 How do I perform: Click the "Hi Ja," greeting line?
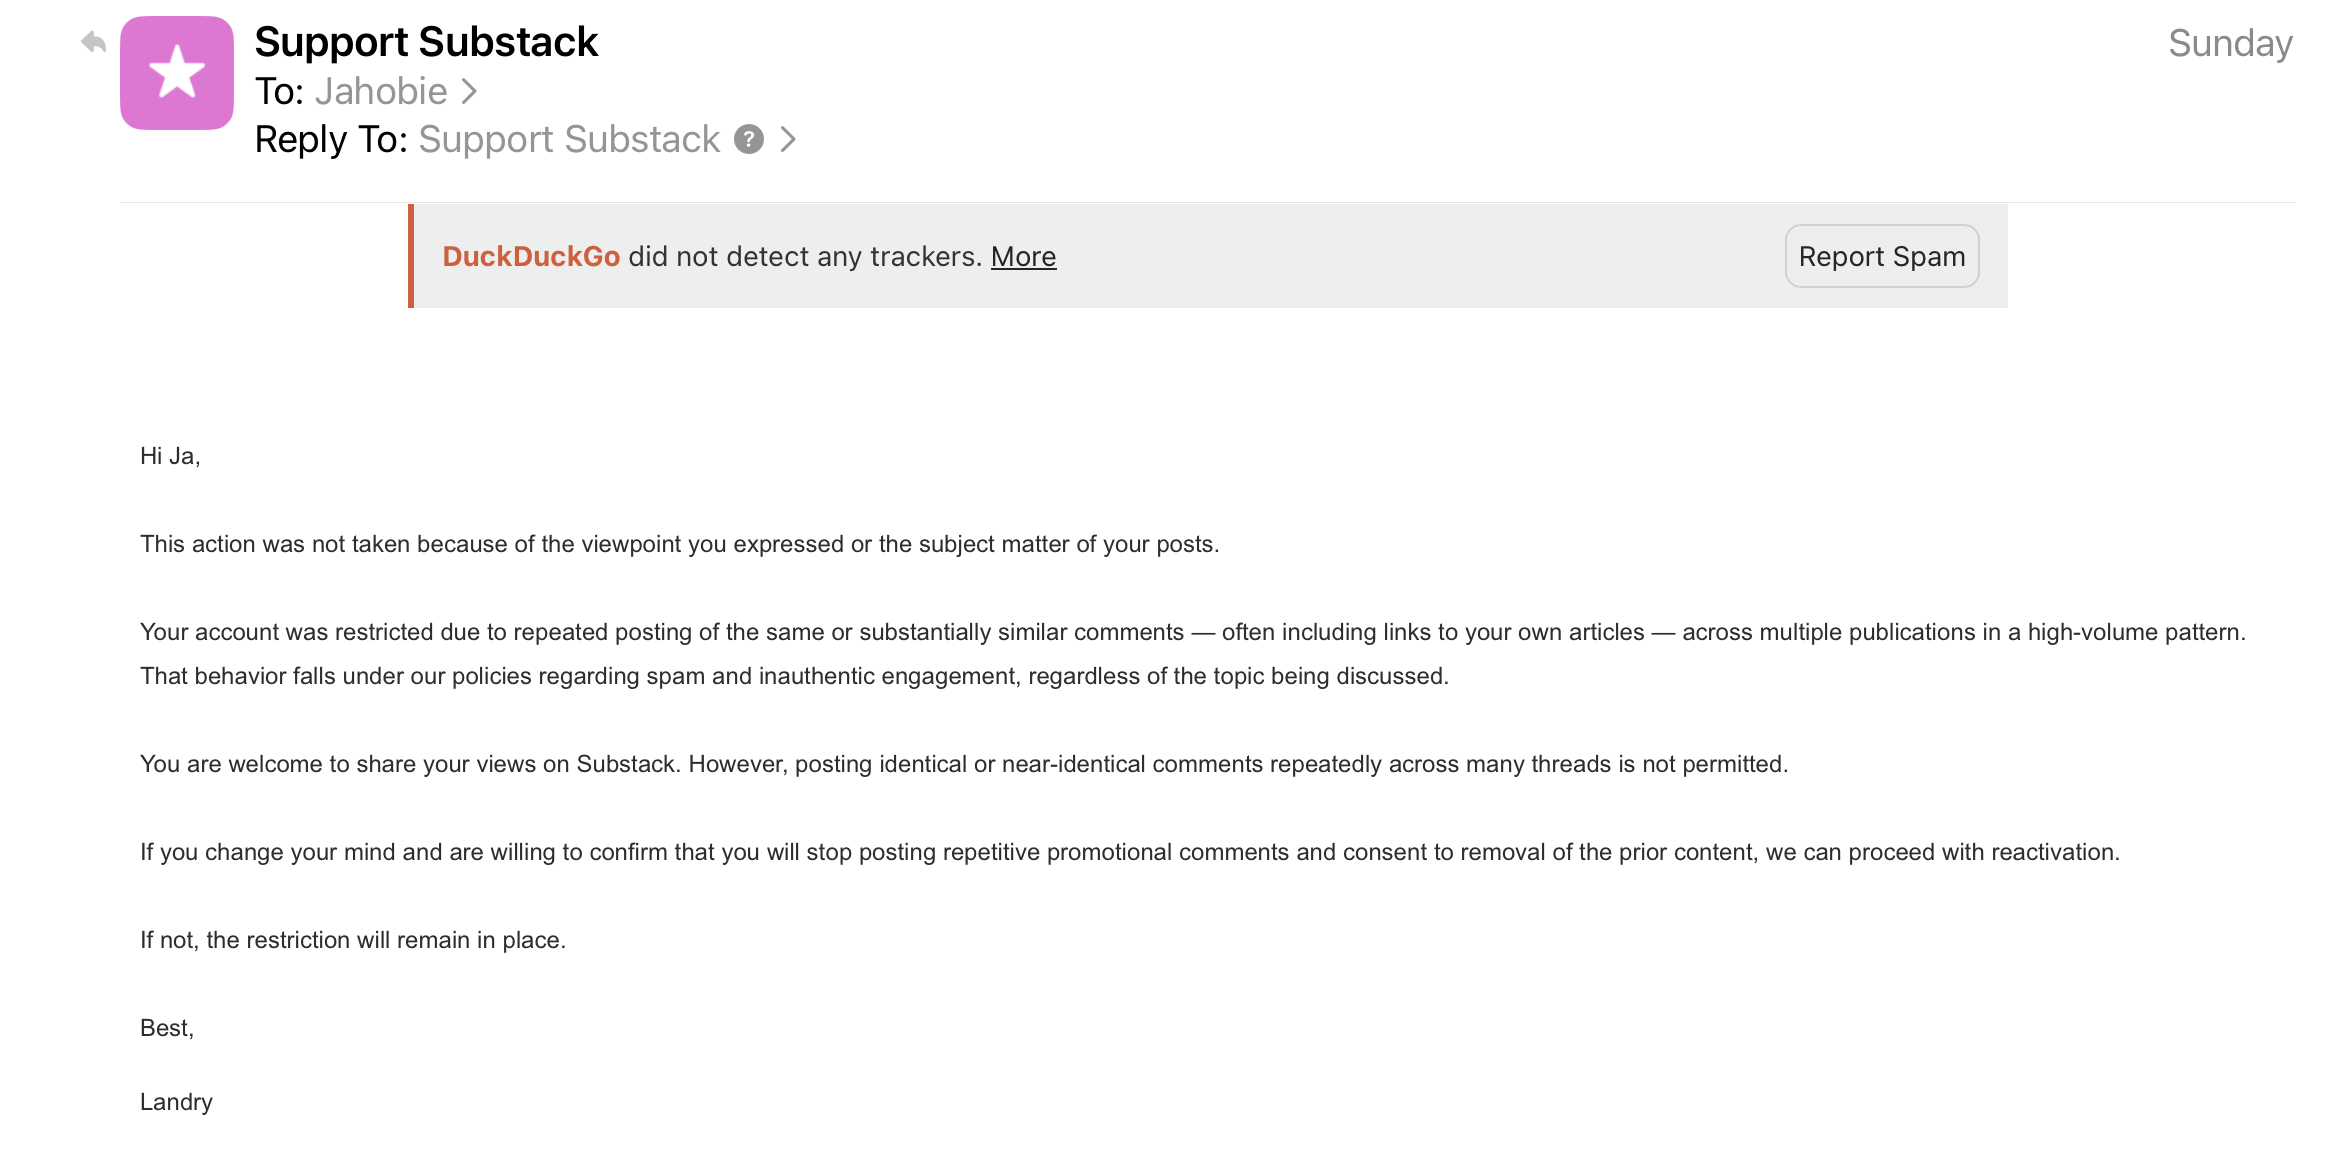click(x=170, y=456)
